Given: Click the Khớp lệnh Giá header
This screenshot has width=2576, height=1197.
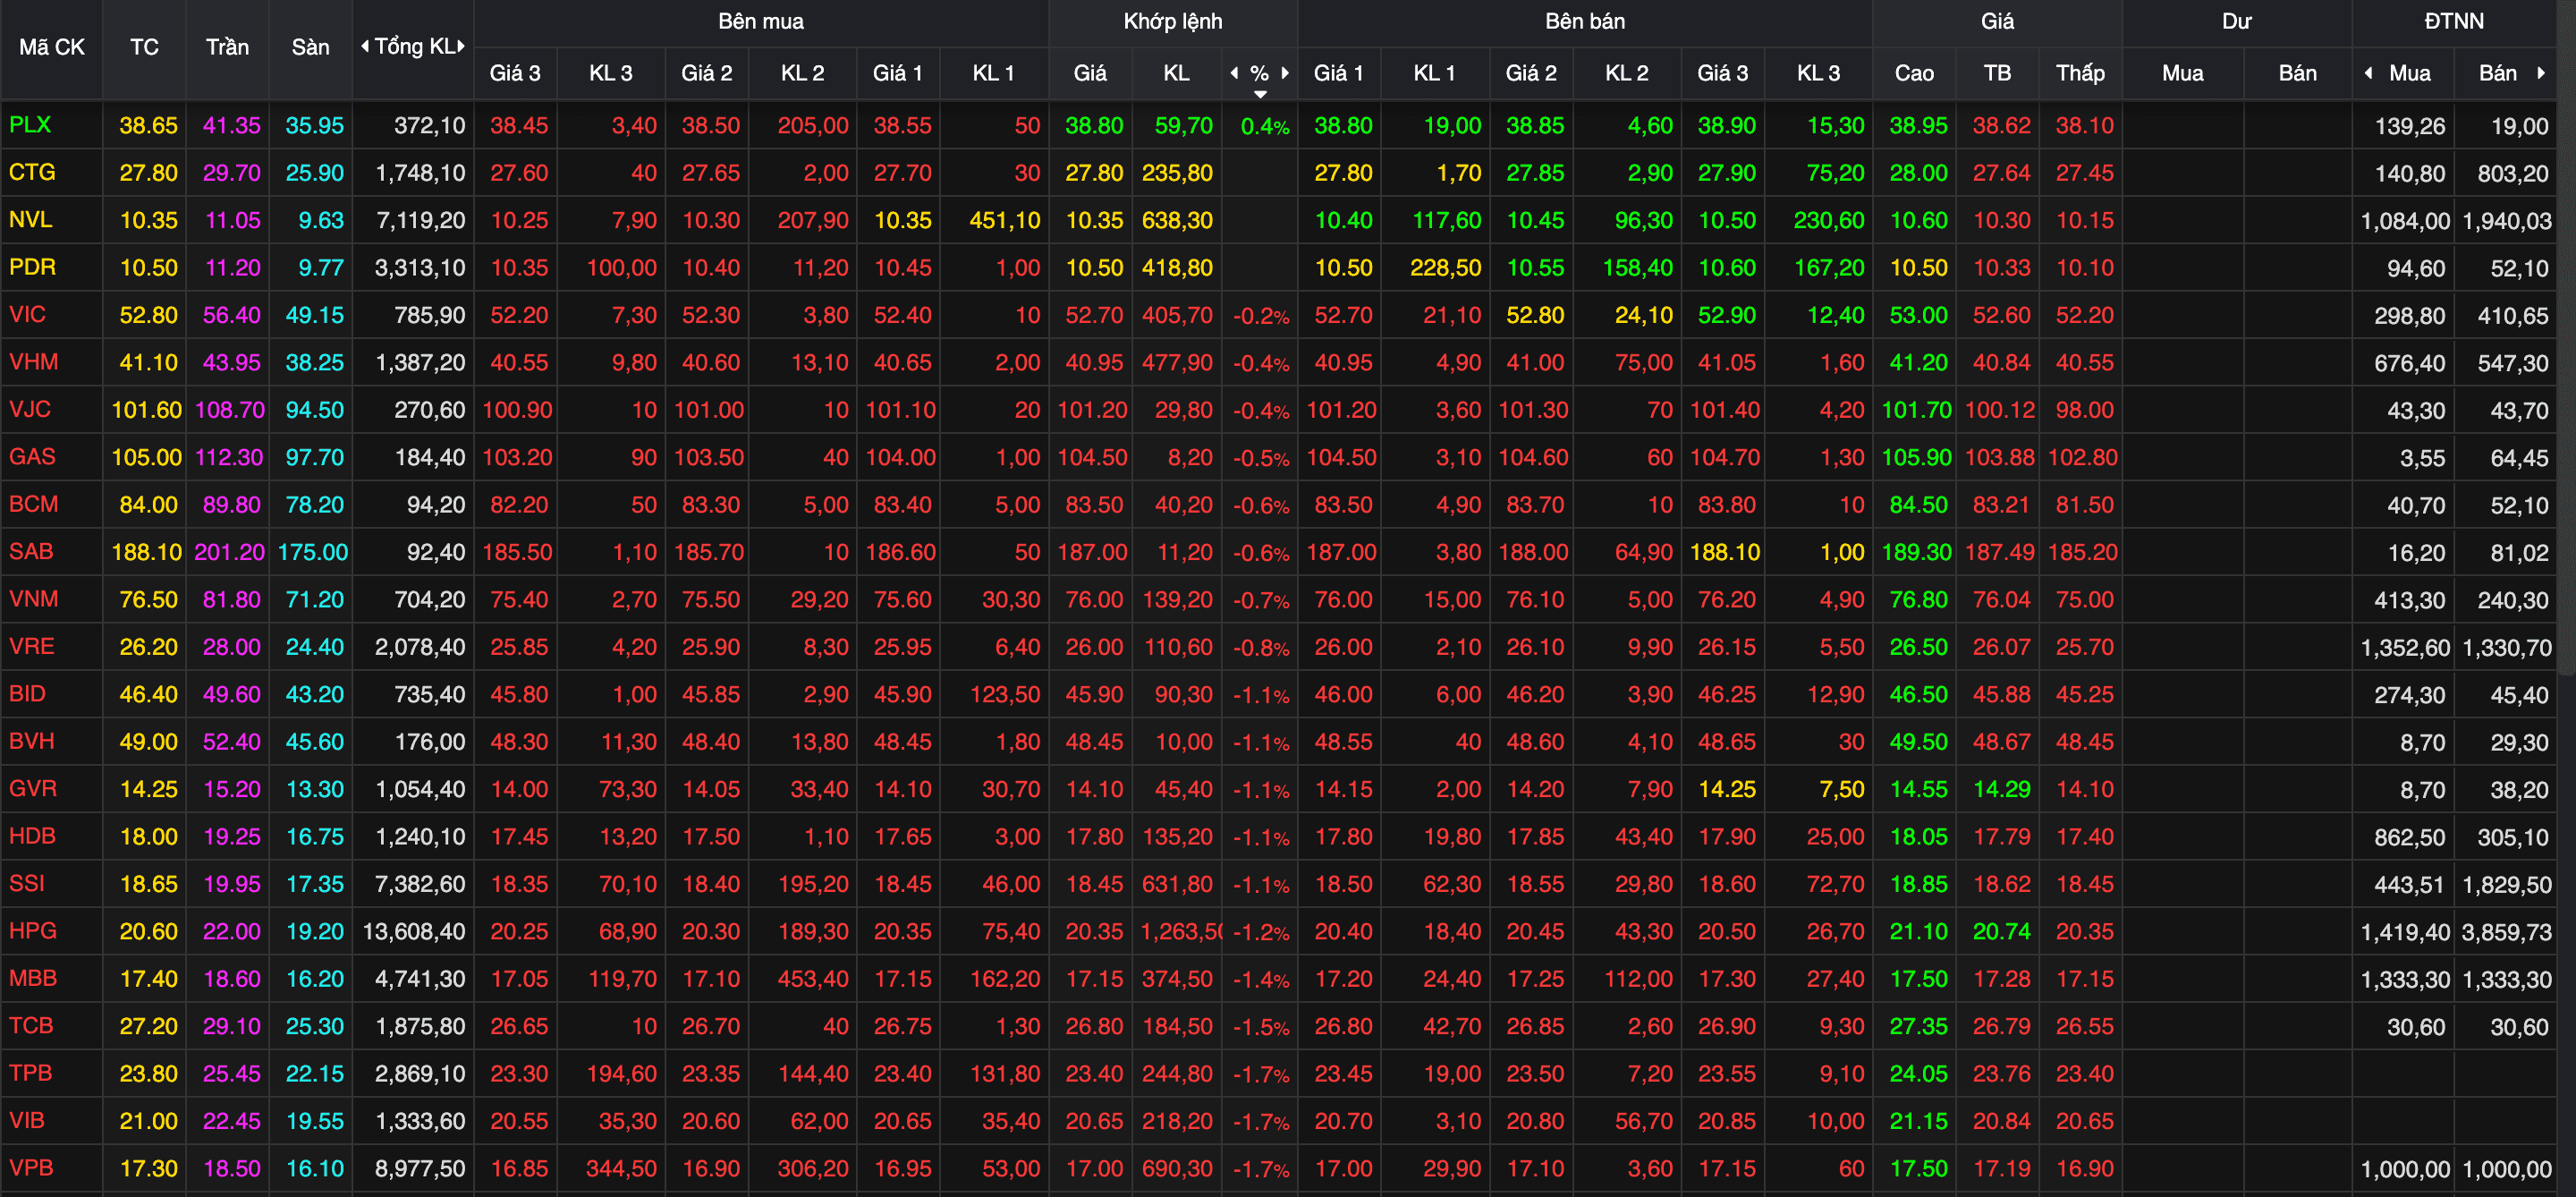Looking at the screenshot, I should click(x=1090, y=73).
